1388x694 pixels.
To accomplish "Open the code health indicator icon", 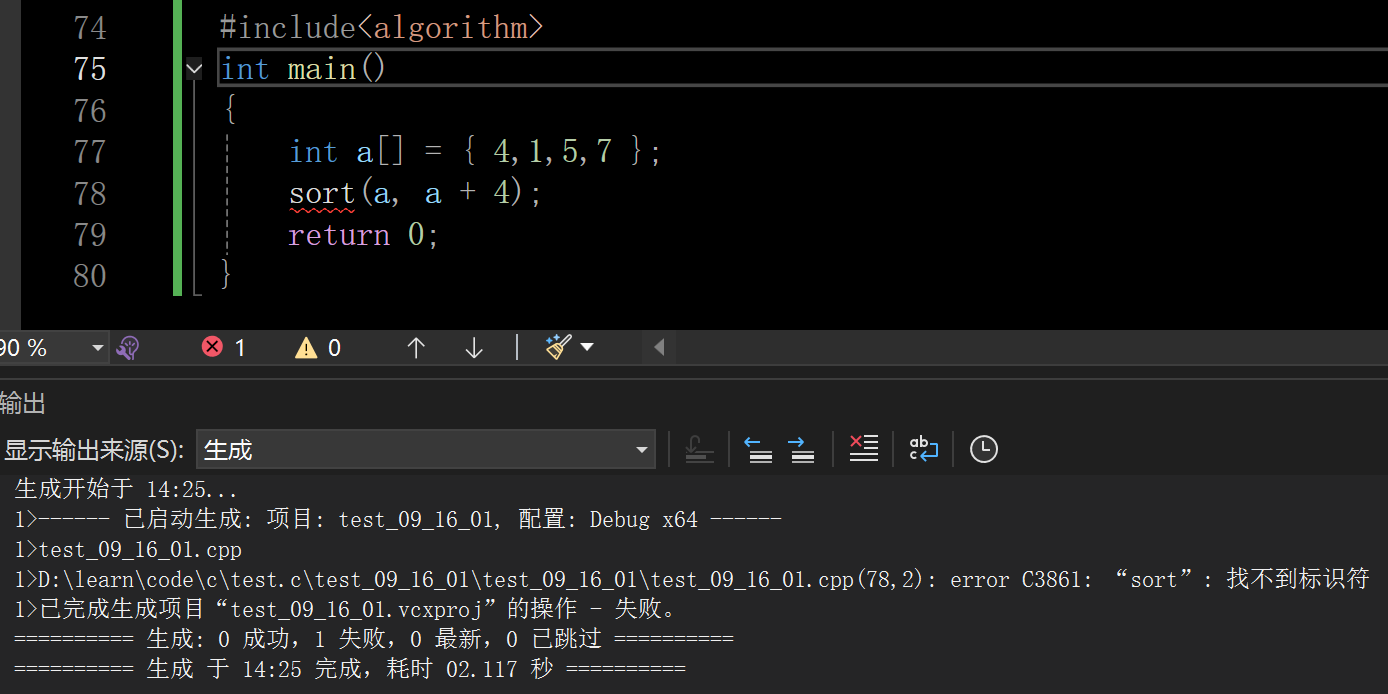I will [128, 348].
